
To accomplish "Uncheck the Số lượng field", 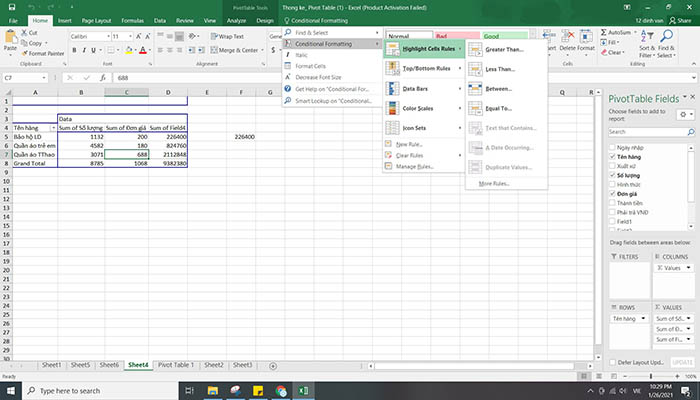I will pyautogui.click(x=612, y=175).
